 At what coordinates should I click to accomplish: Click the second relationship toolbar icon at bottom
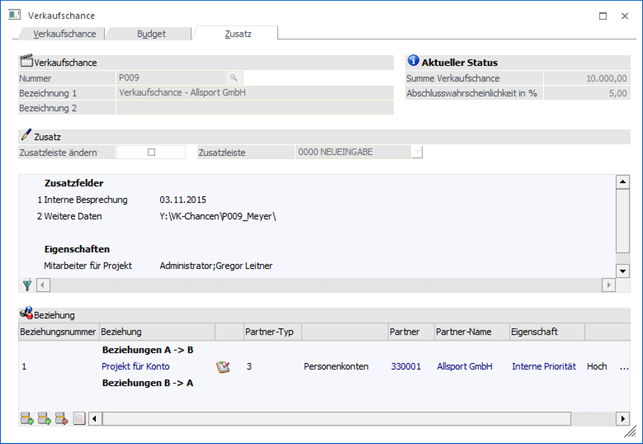(44, 417)
